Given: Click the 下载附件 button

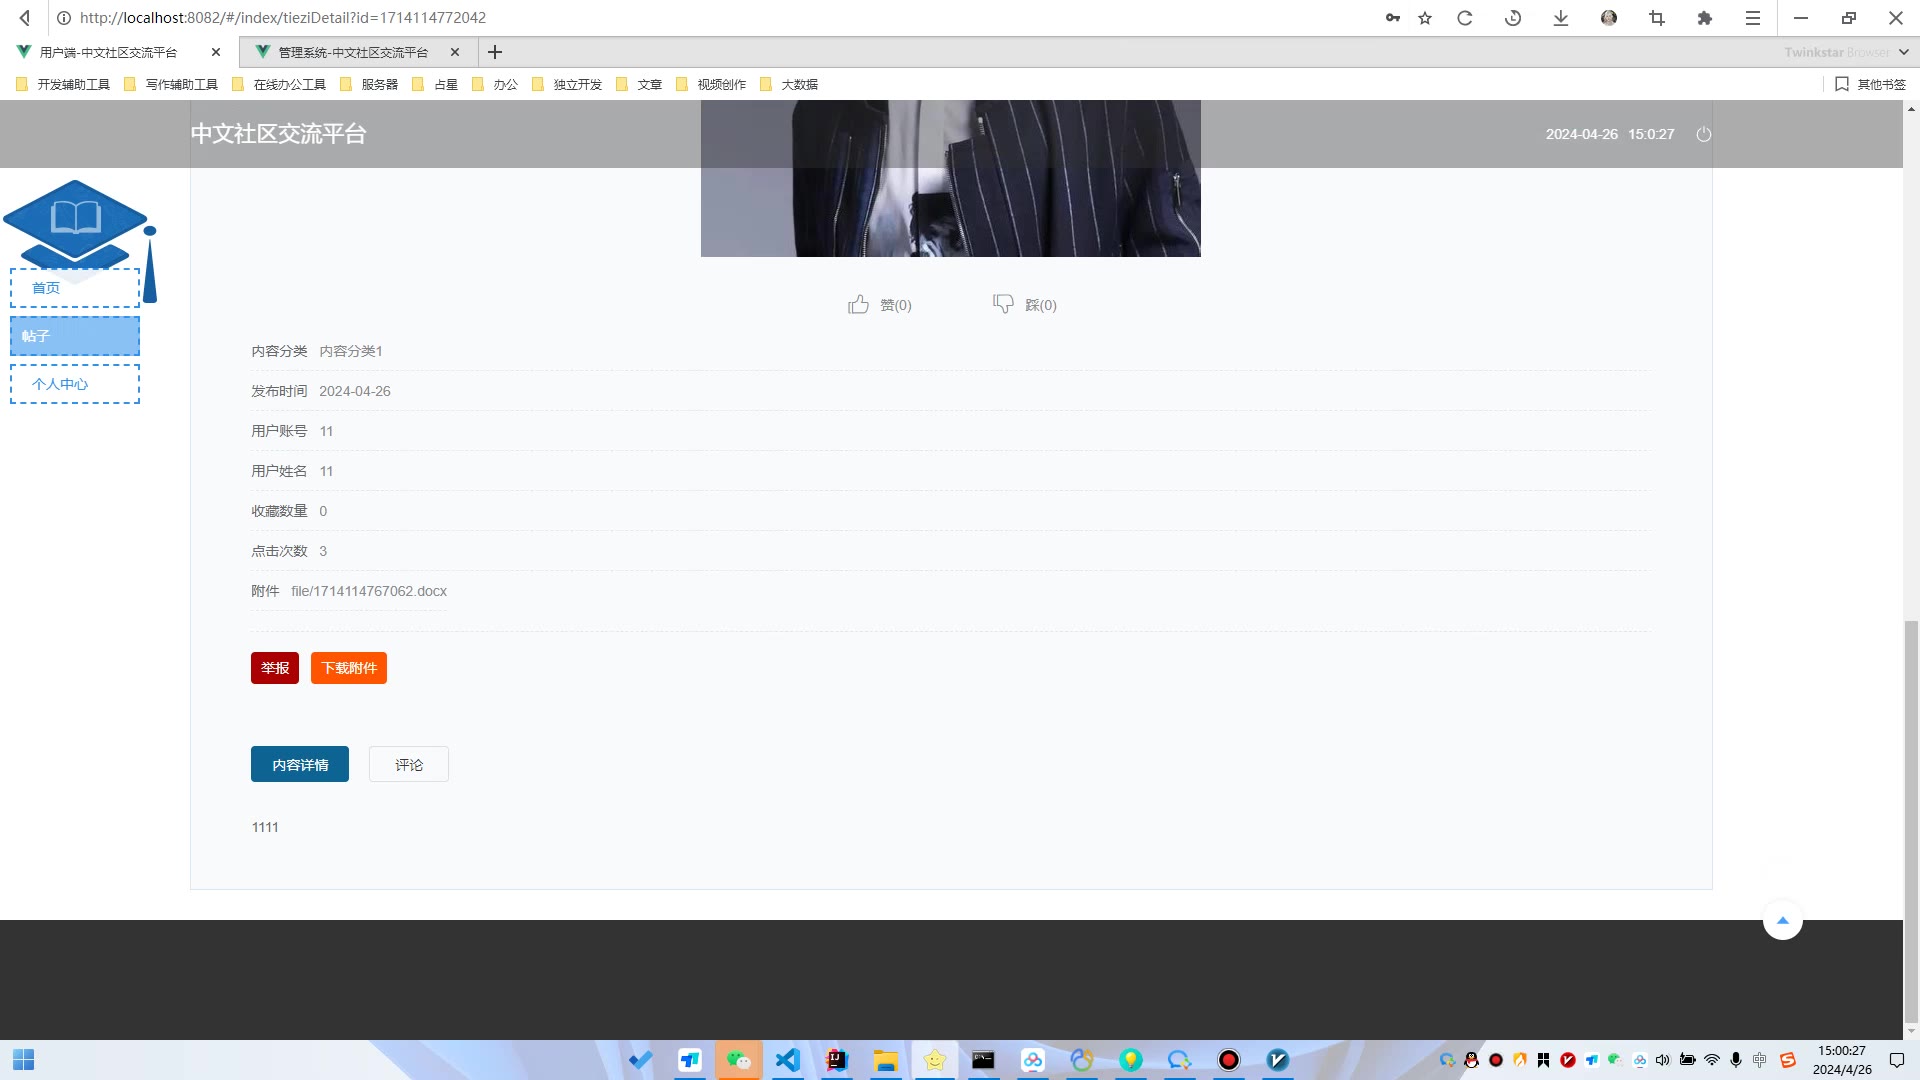Looking at the screenshot, I should [x=349, y=668].
